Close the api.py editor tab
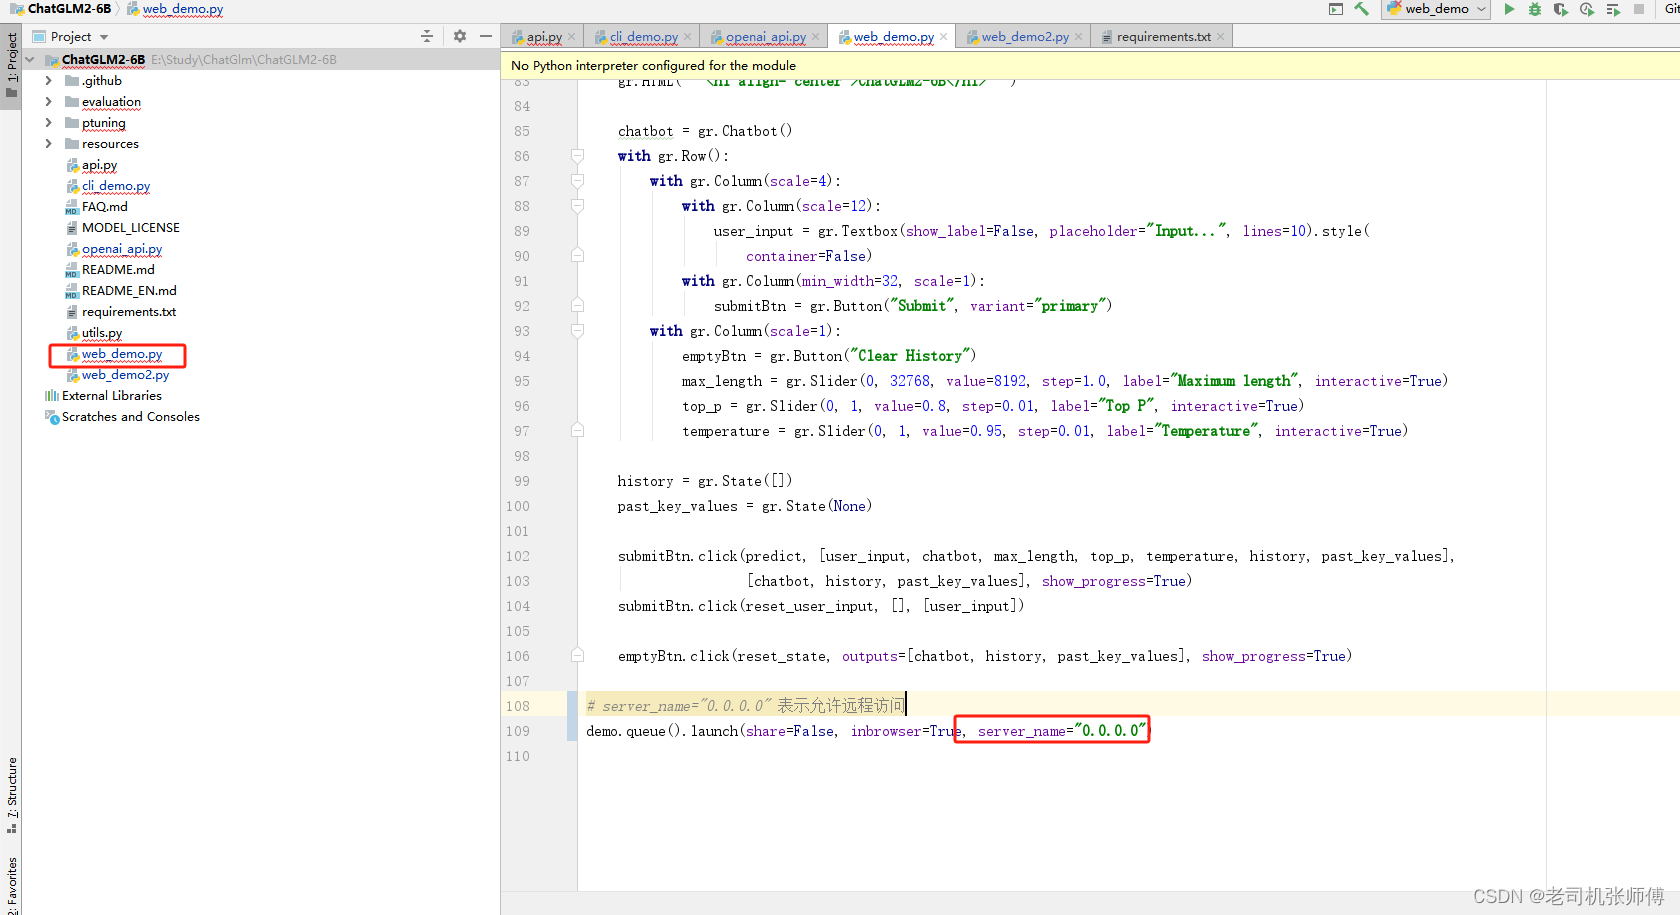 tap(572, 37)
